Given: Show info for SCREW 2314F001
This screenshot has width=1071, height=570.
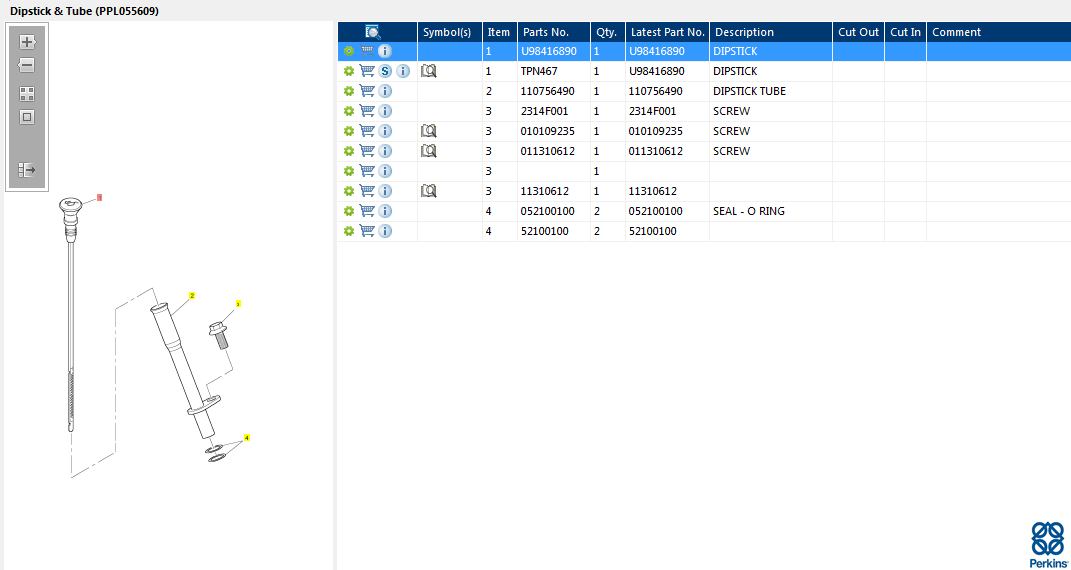Looking at the screenshot, I should [385, 111].
